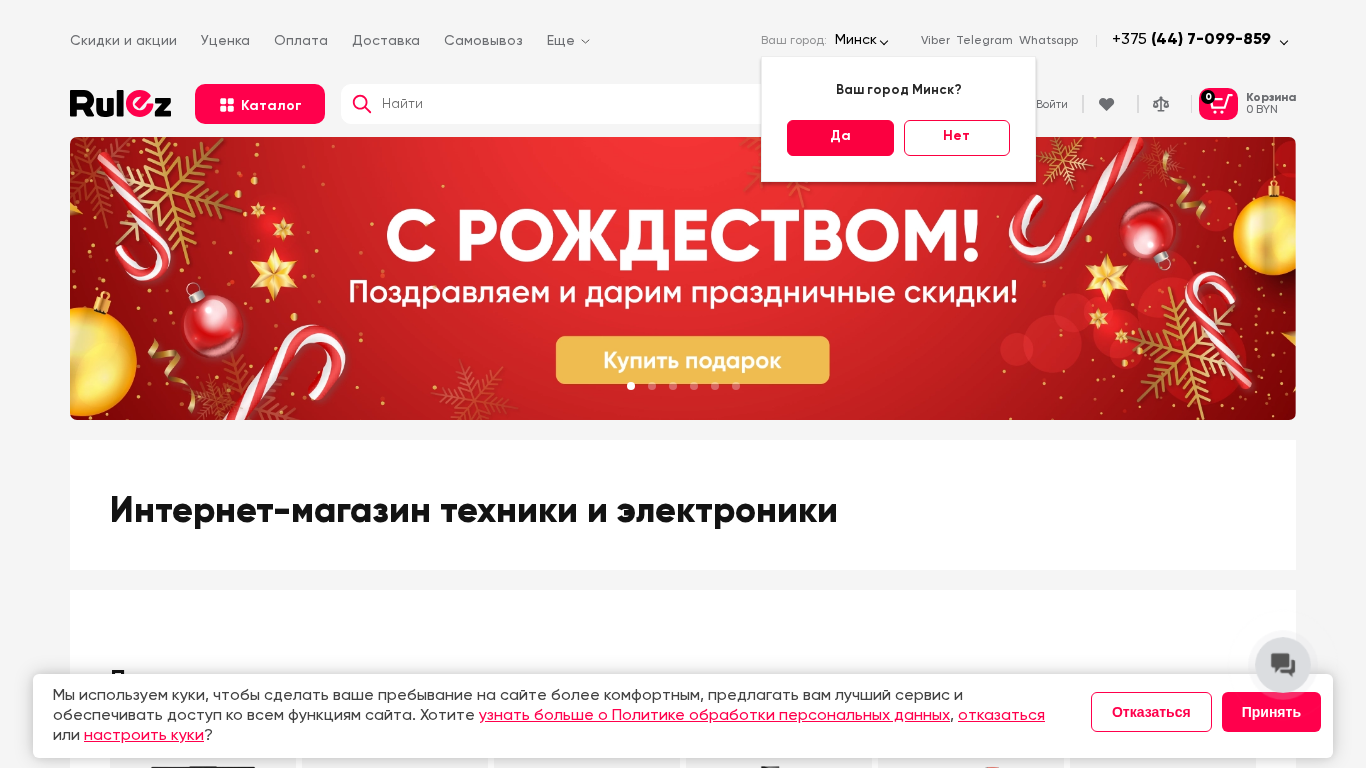Screen dimensions: 1366x768
Task: Open the shopping cart icon
Action: click(x=1218, y=104)
